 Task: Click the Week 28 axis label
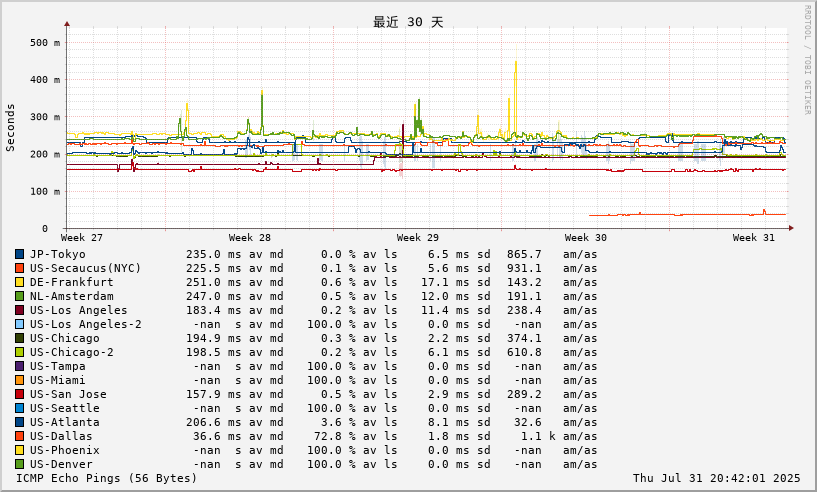coord(250,238)
